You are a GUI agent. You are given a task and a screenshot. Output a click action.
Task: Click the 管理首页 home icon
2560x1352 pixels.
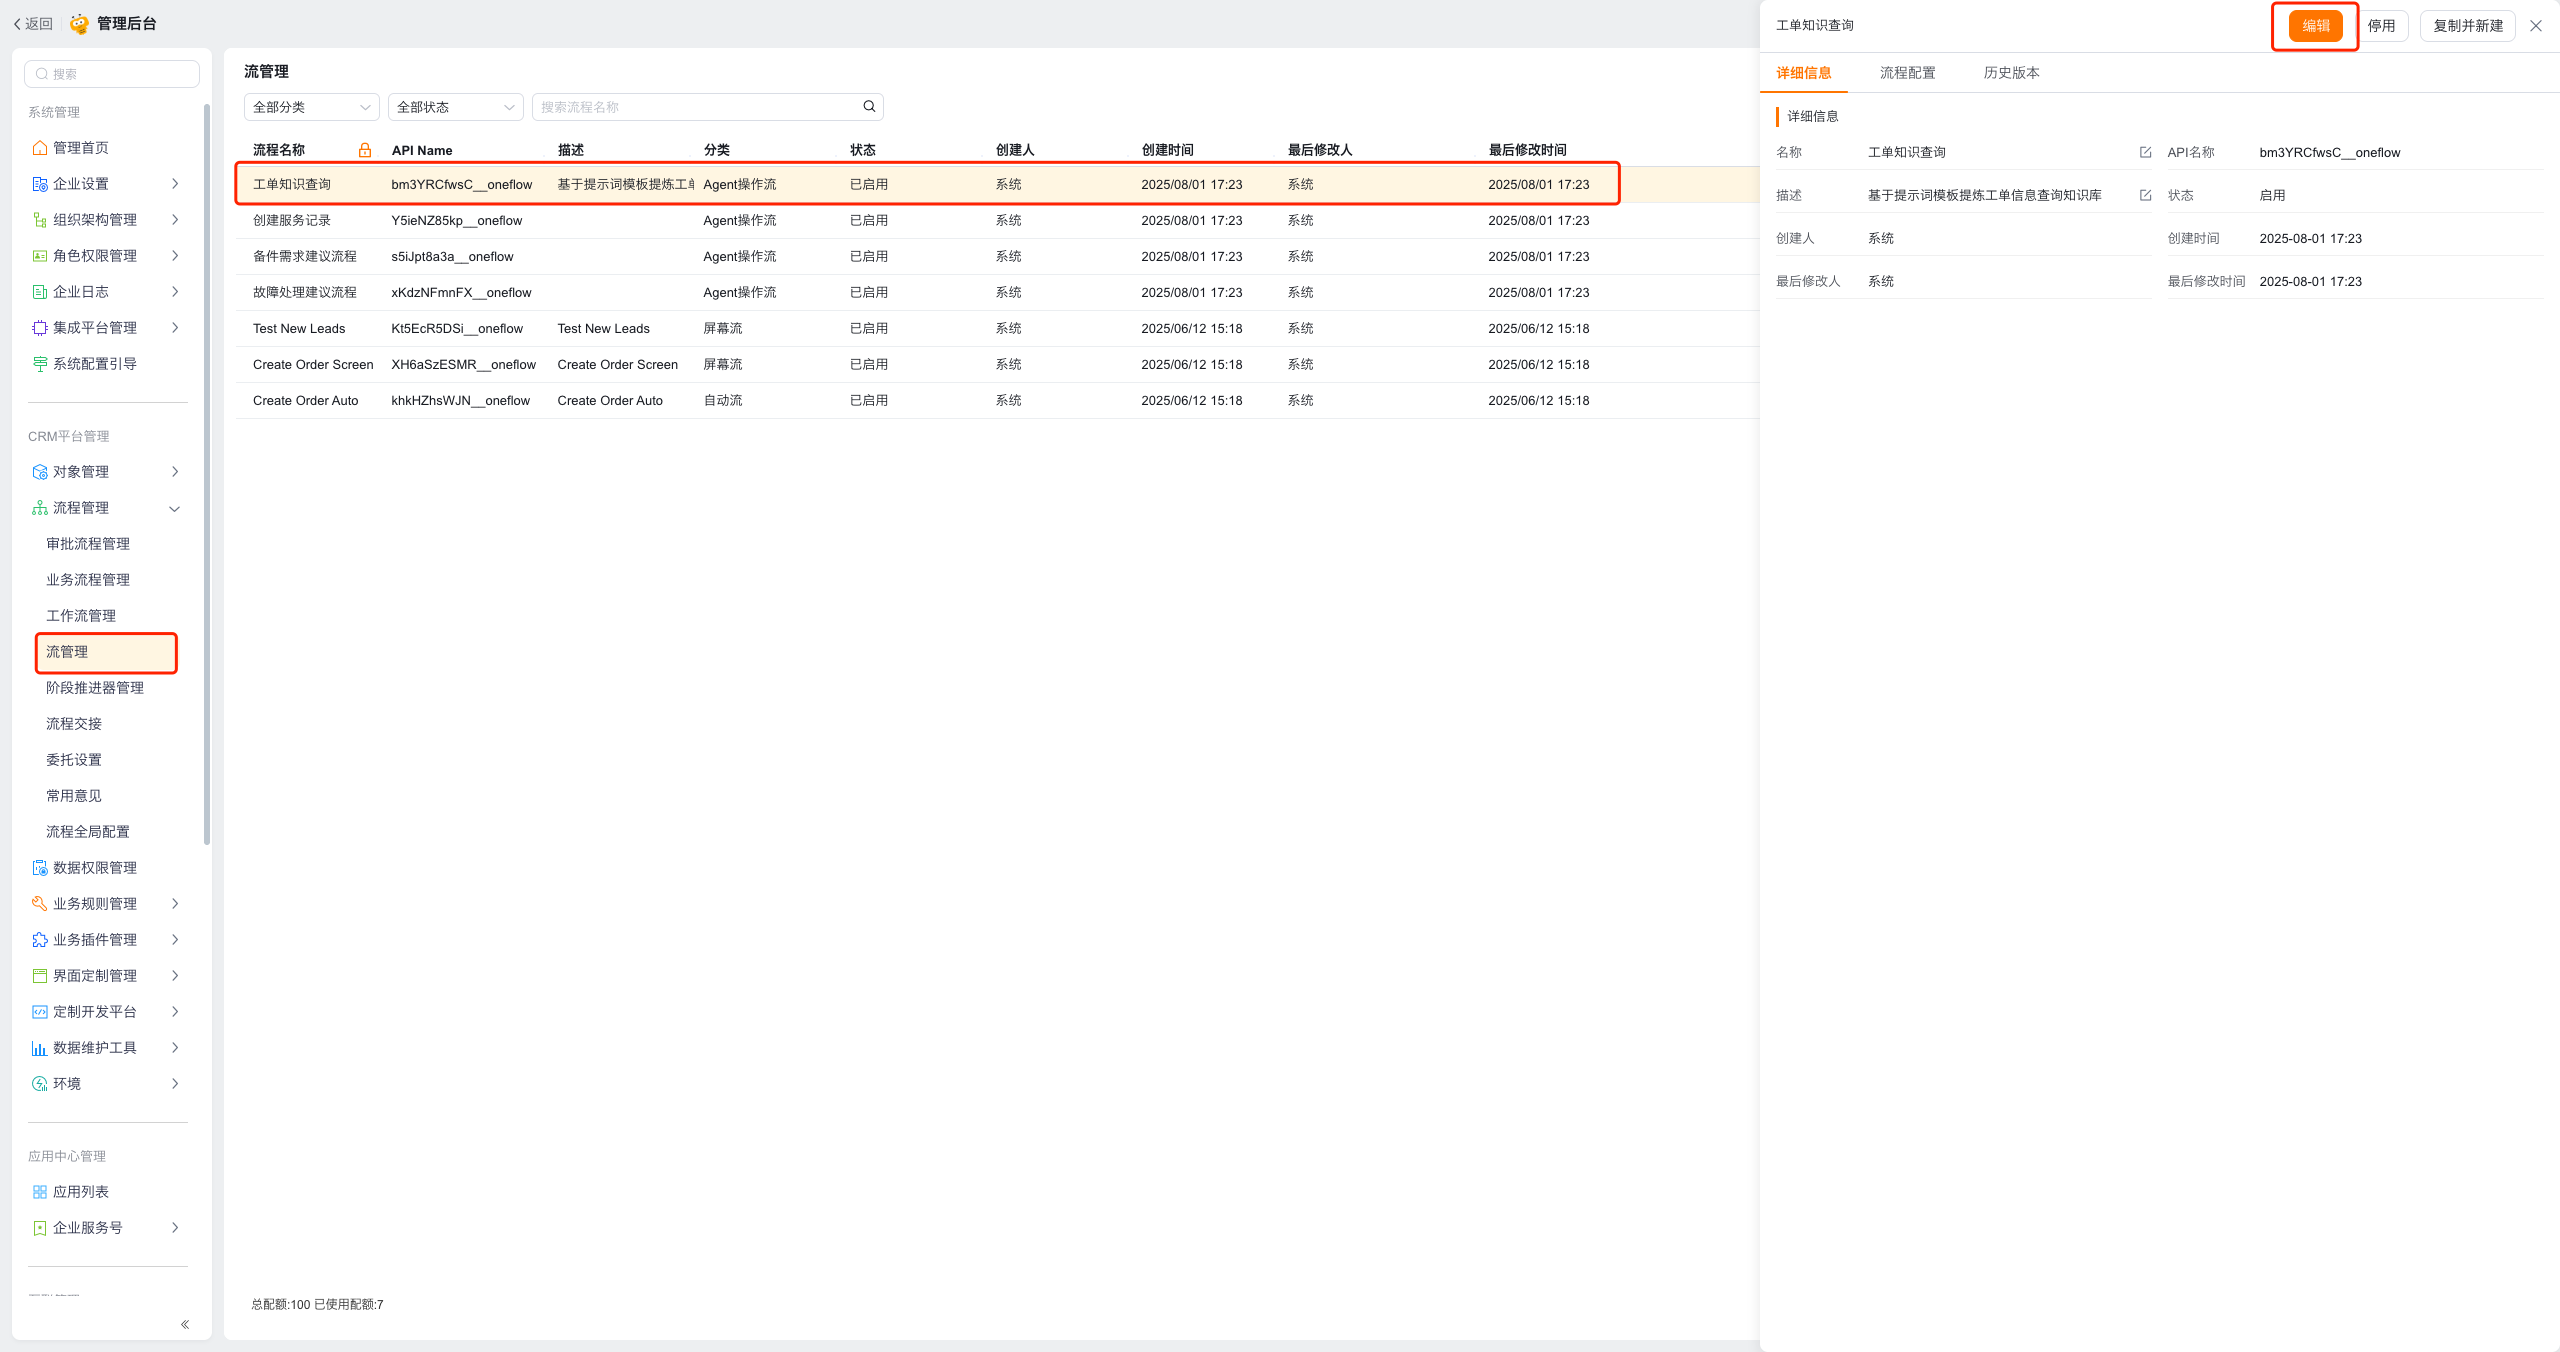(40, 148)
